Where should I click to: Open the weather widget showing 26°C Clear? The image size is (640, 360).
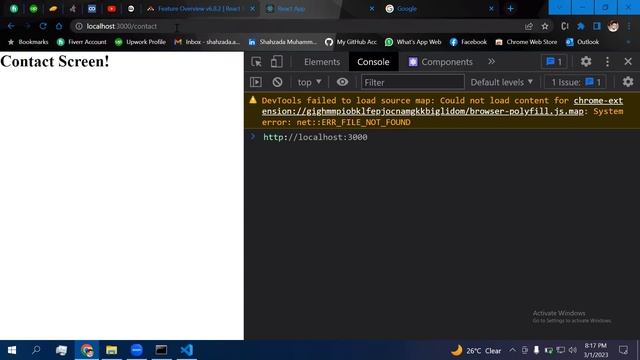tap(476, 350)
